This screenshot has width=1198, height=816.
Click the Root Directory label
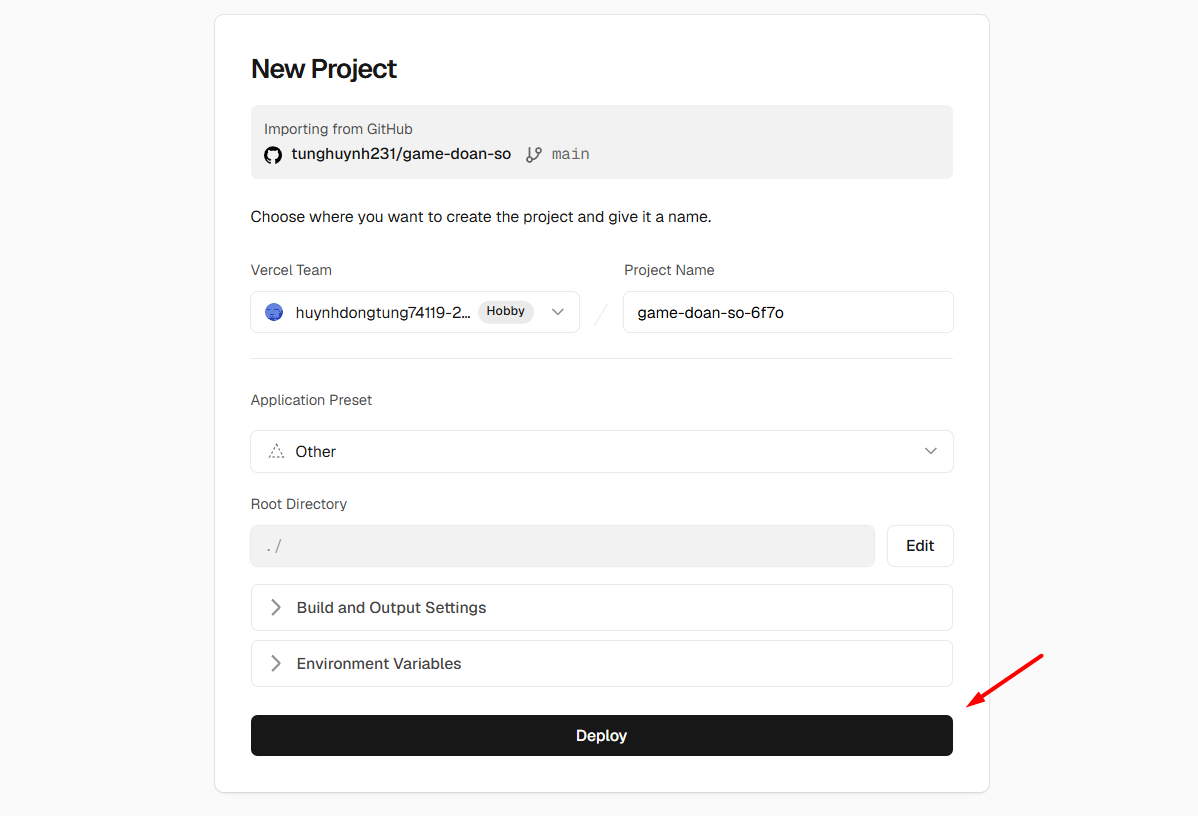coord(299,504)
